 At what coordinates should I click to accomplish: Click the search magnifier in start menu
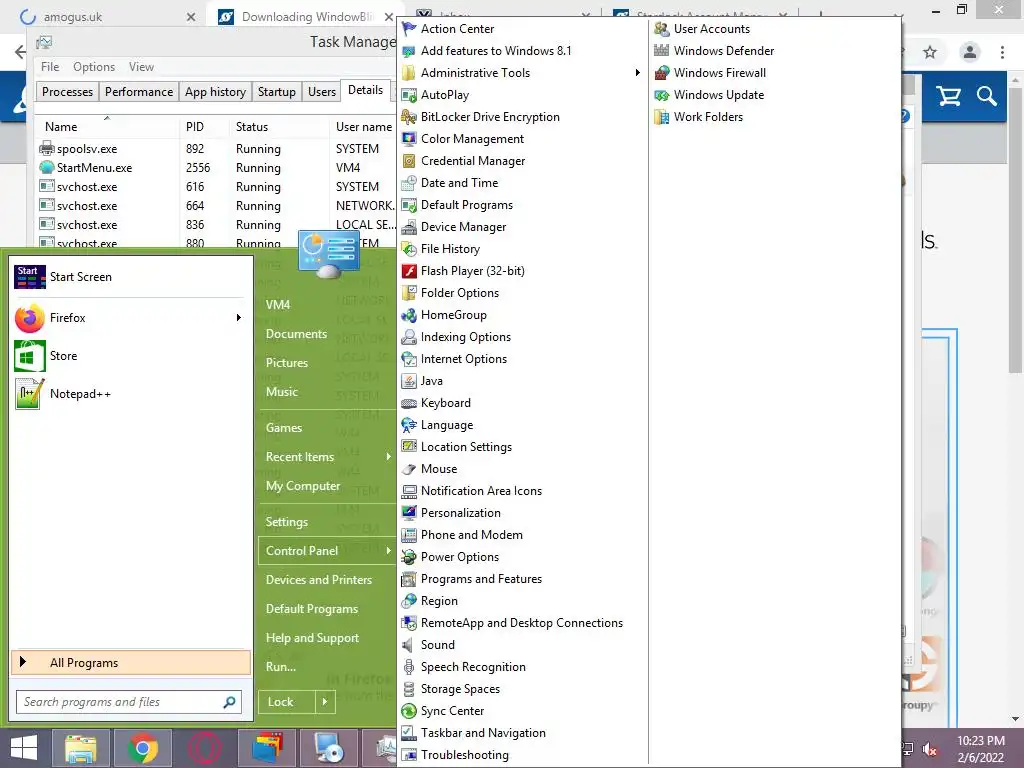tap(229, 702)
